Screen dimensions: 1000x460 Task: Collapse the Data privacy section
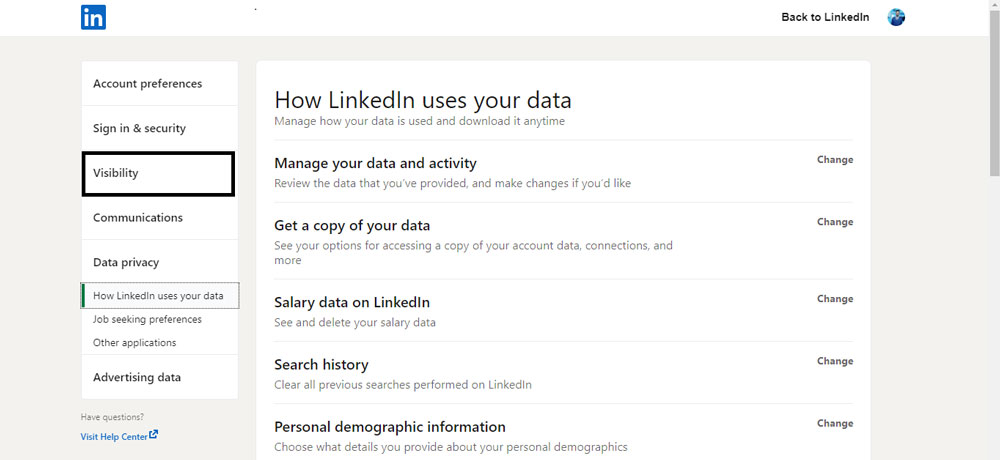159,262
